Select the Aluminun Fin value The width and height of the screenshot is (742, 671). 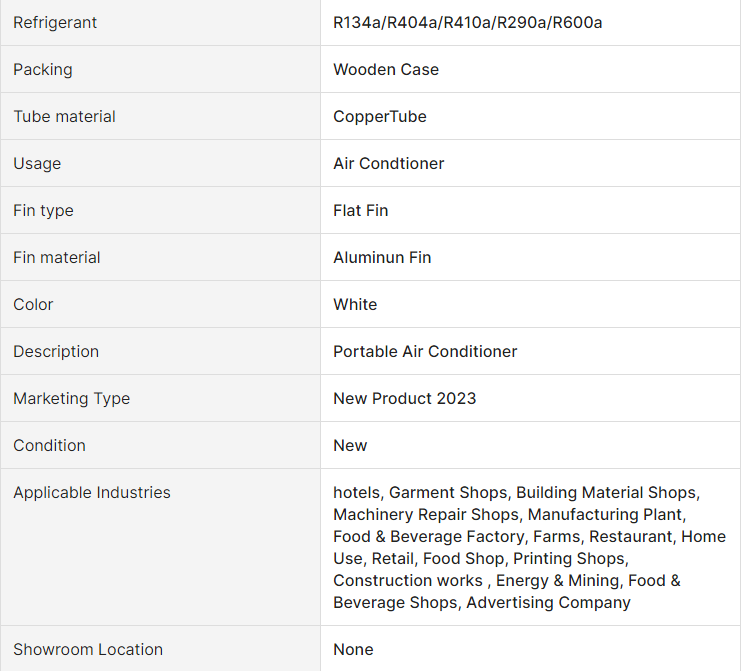coord(382,257)
